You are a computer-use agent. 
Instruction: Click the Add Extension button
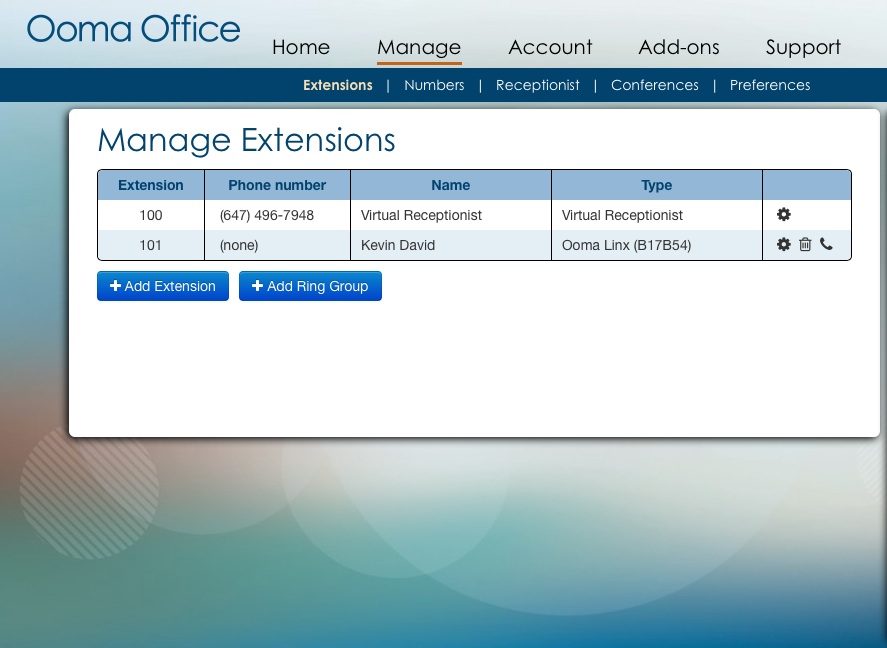(163, 286)
